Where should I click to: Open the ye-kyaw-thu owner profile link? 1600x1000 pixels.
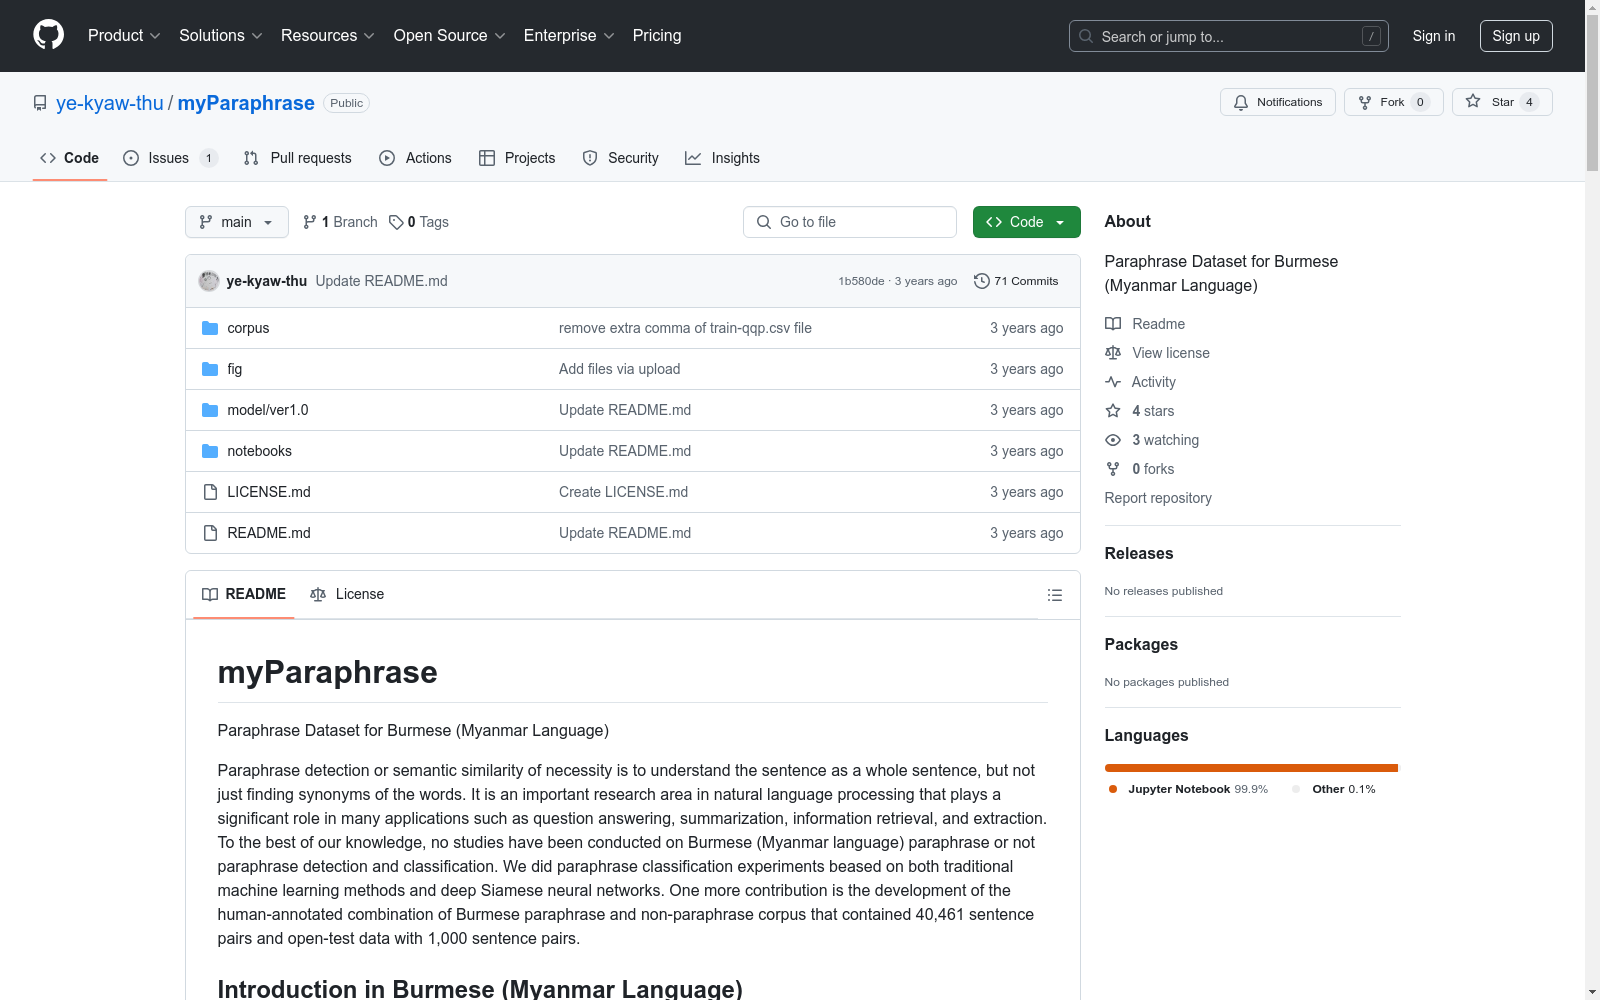(x=110, y=103)
